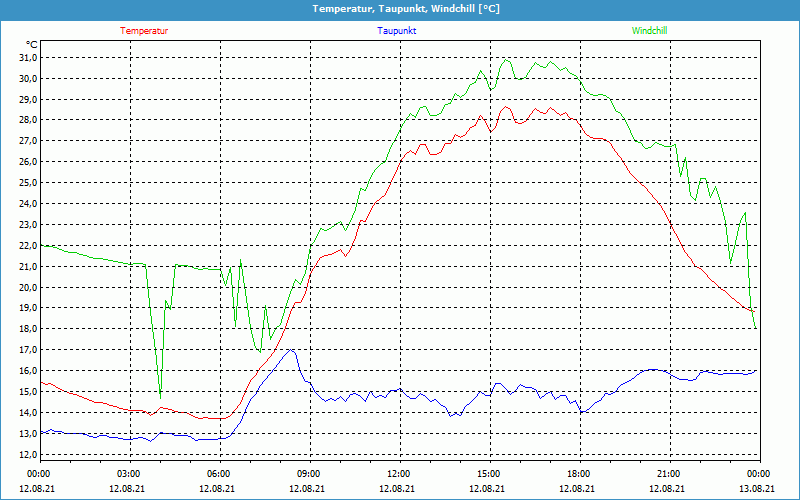The width and height of the screenshot is (800, 500).
Task: Click the 29,0 y-axis value
Action: [x=29, y=99]
